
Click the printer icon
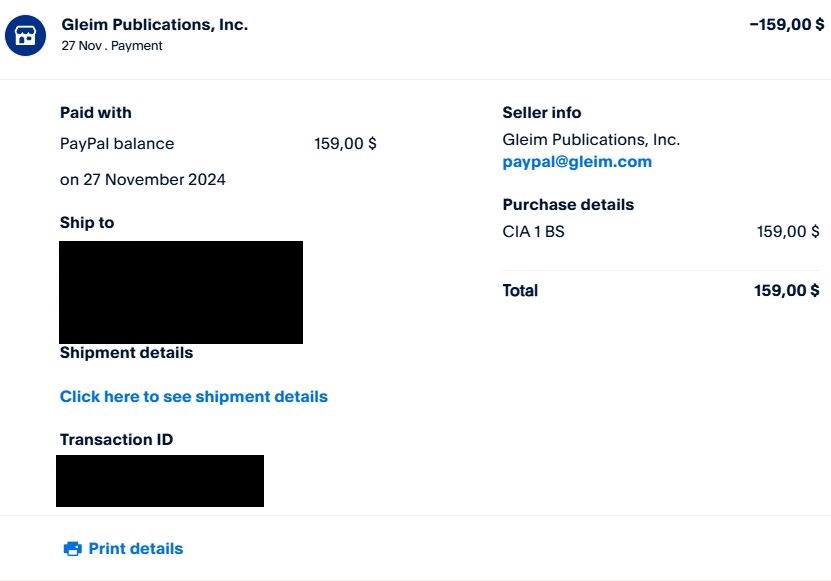coord(72,548)
